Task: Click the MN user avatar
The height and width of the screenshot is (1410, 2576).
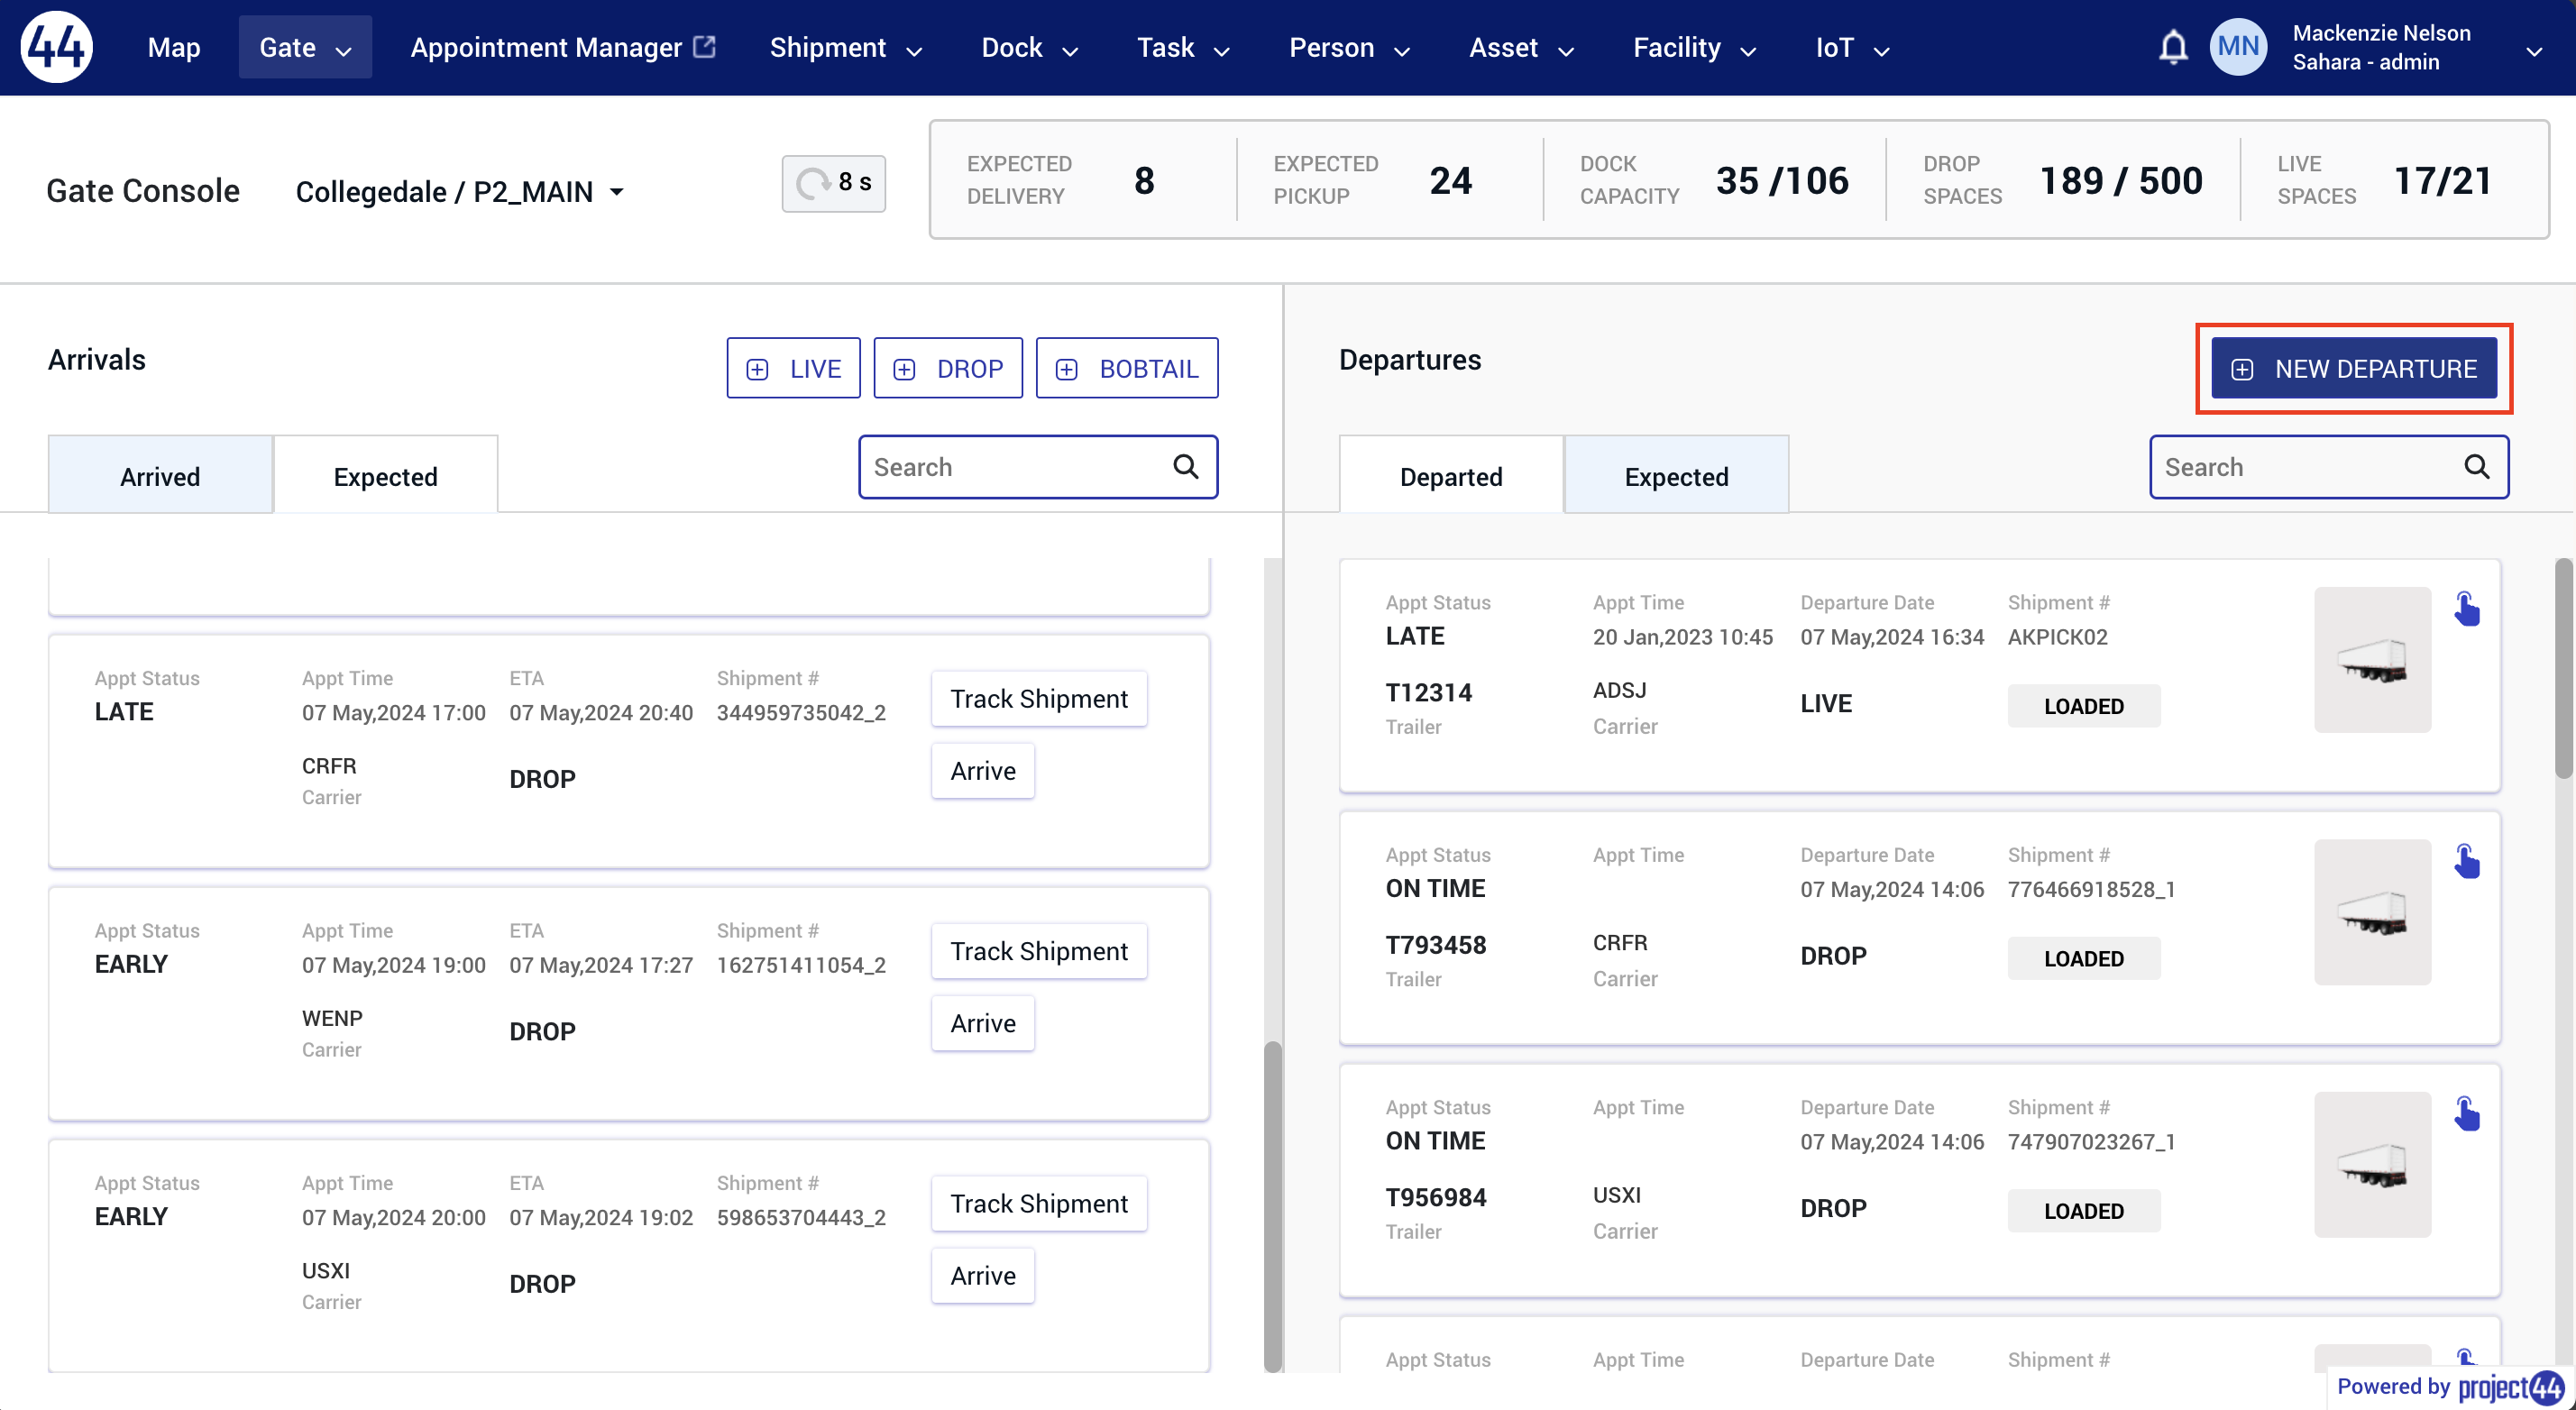Action: [x=2238, y=47]
